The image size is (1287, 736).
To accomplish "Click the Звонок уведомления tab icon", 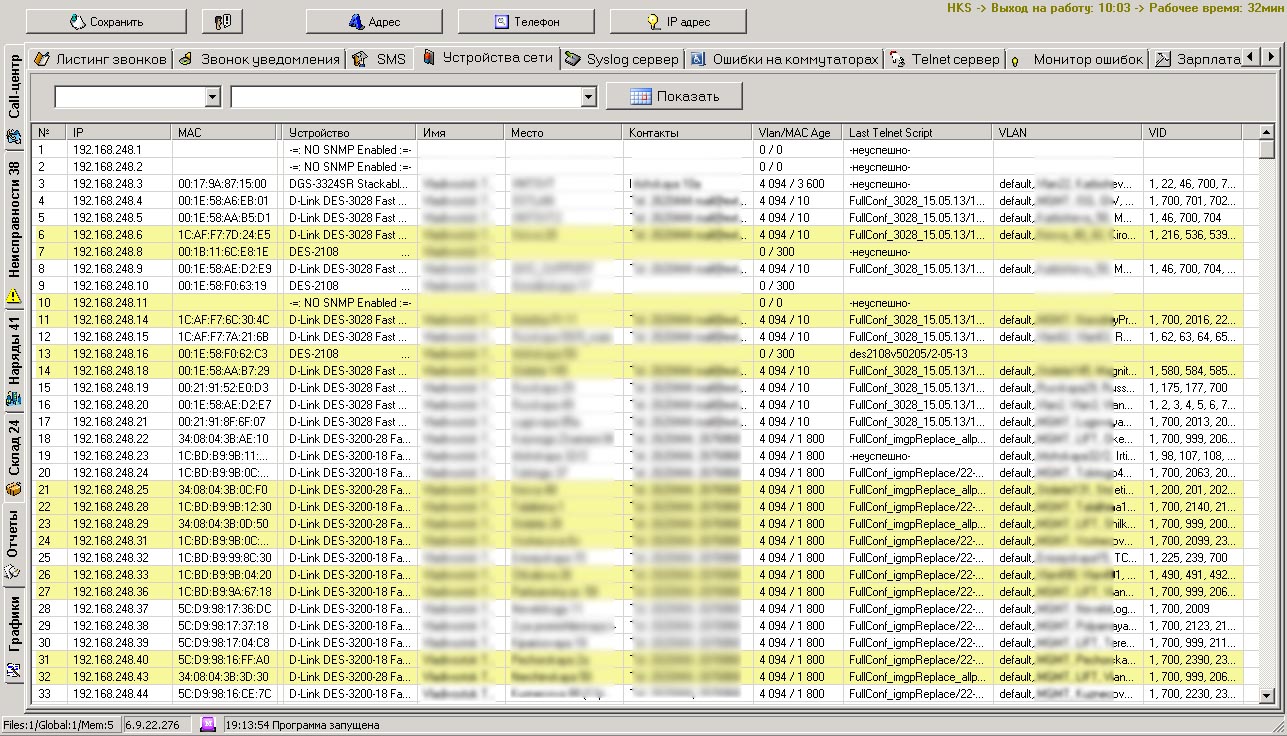I will (187, 59).
